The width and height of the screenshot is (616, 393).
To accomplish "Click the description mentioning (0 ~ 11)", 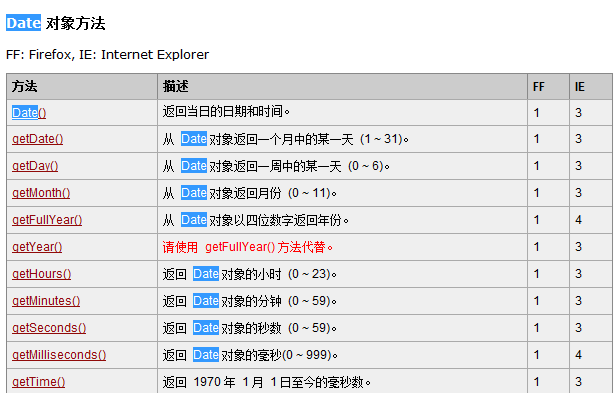I will pos(250,193).
